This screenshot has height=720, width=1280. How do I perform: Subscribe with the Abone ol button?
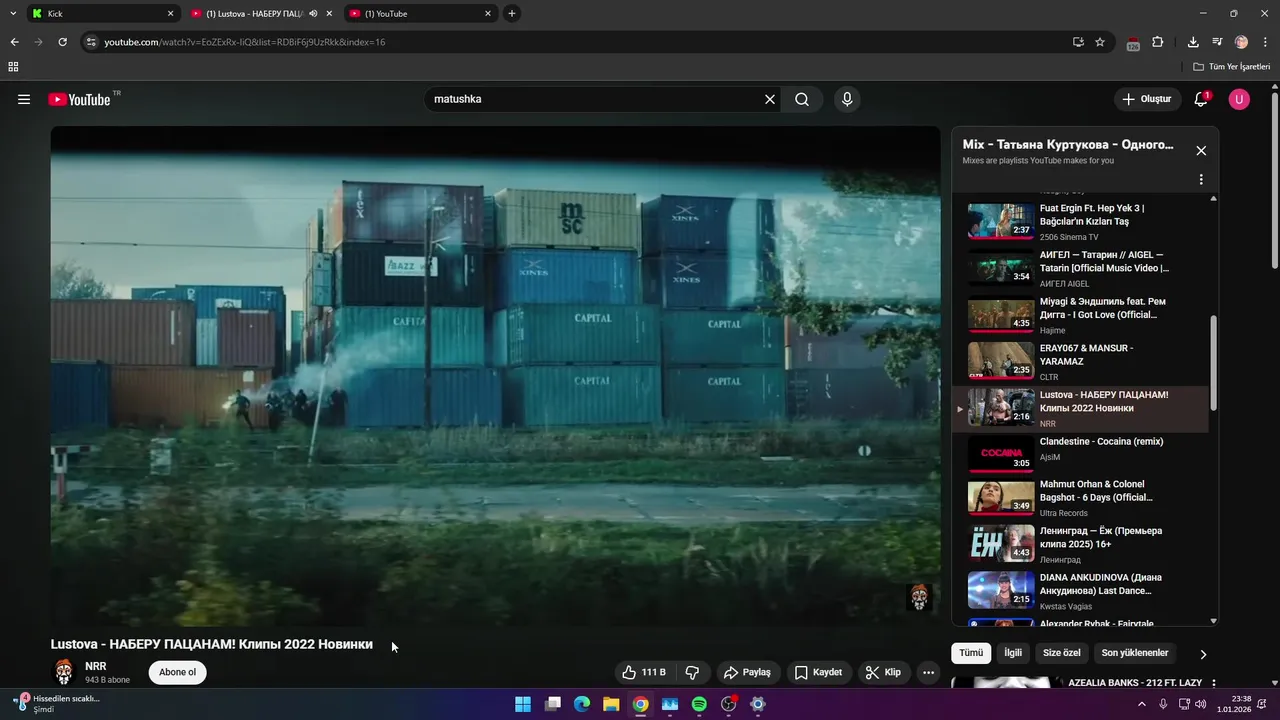point(178,672)
